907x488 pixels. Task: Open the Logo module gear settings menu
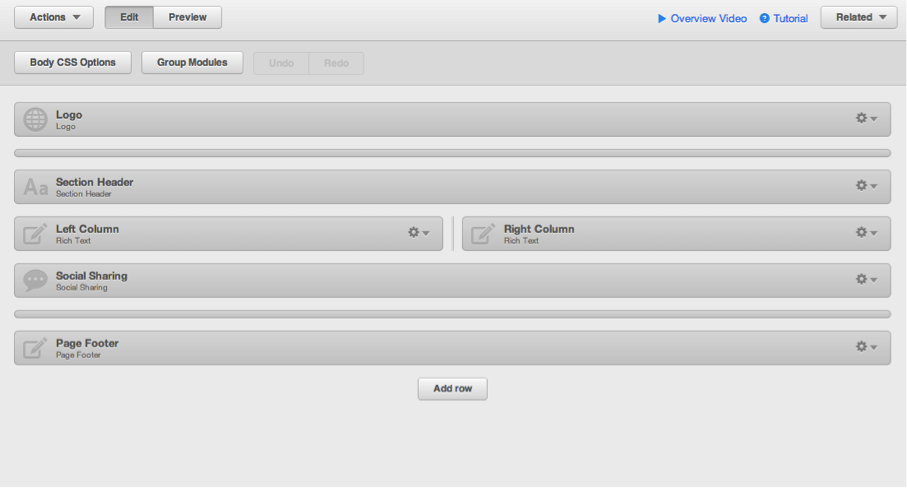click(x=866, y=119)
